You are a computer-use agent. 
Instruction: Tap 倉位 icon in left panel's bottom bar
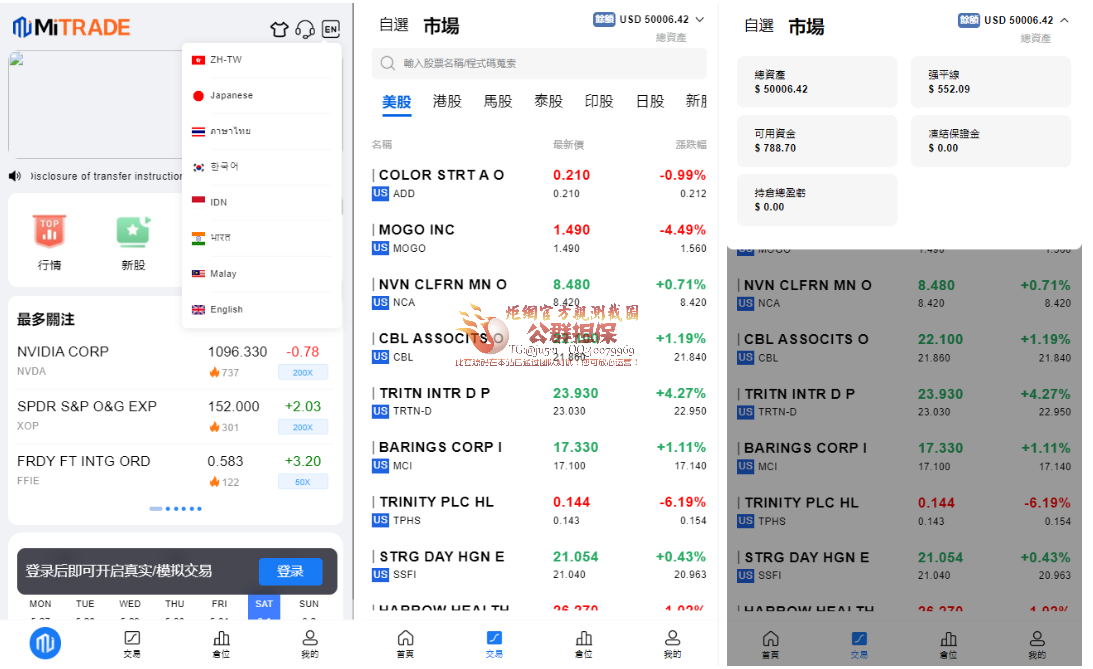221,643
